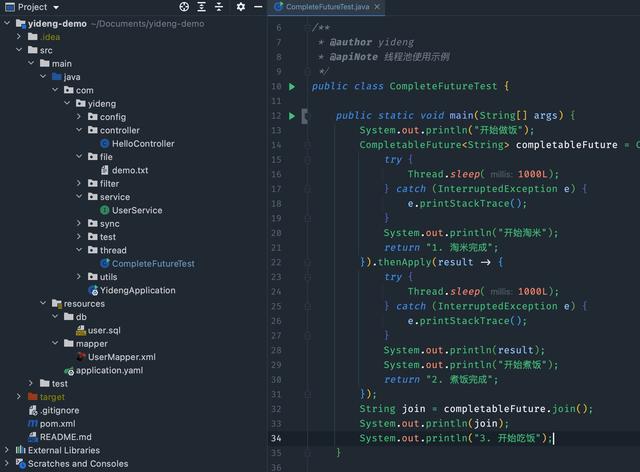The height and width of the screenshot is (472, 640).
Task: Collapse the main folder
Action: 31,63
